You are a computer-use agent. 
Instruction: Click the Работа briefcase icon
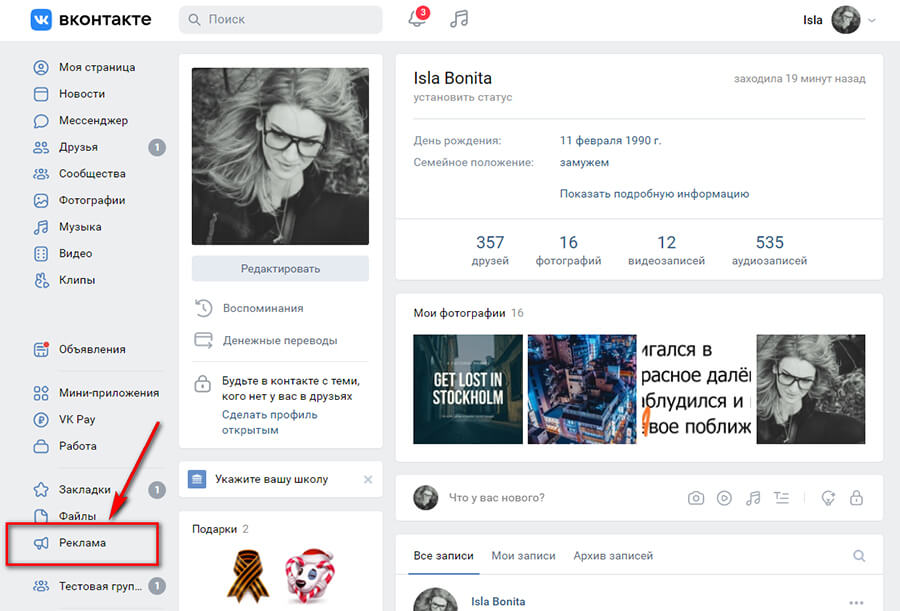[x=41, y=446]
